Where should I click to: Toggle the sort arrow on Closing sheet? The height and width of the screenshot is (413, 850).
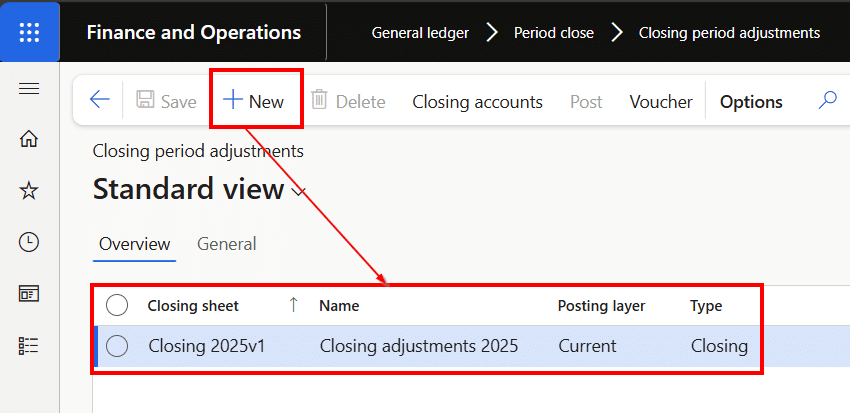pos(293,305)
